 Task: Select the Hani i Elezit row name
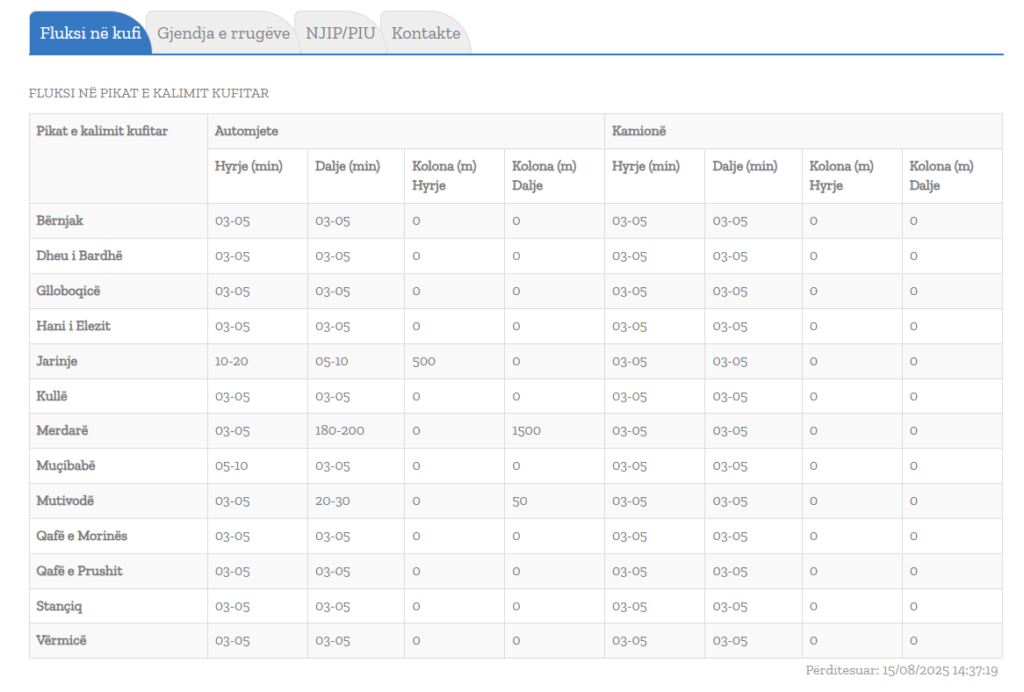coord(73,326)
